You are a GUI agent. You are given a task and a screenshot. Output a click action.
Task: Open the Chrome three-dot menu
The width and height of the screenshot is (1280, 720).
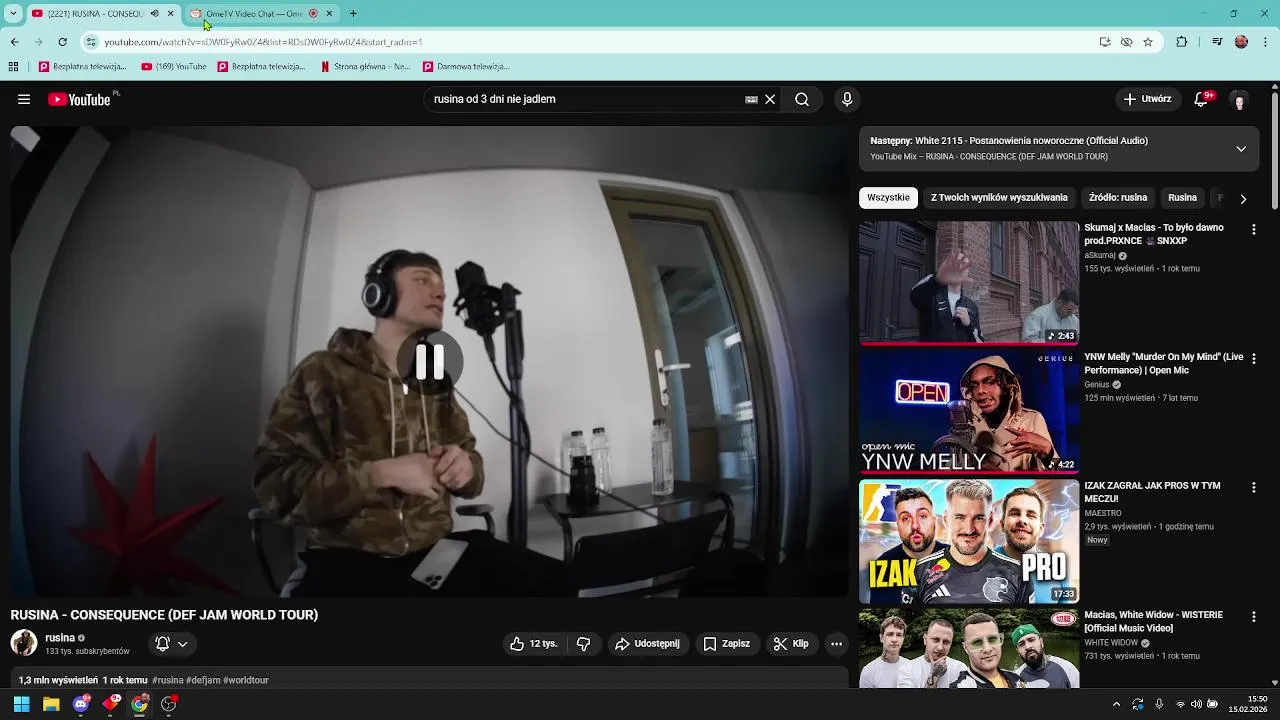coord(1266,42)
